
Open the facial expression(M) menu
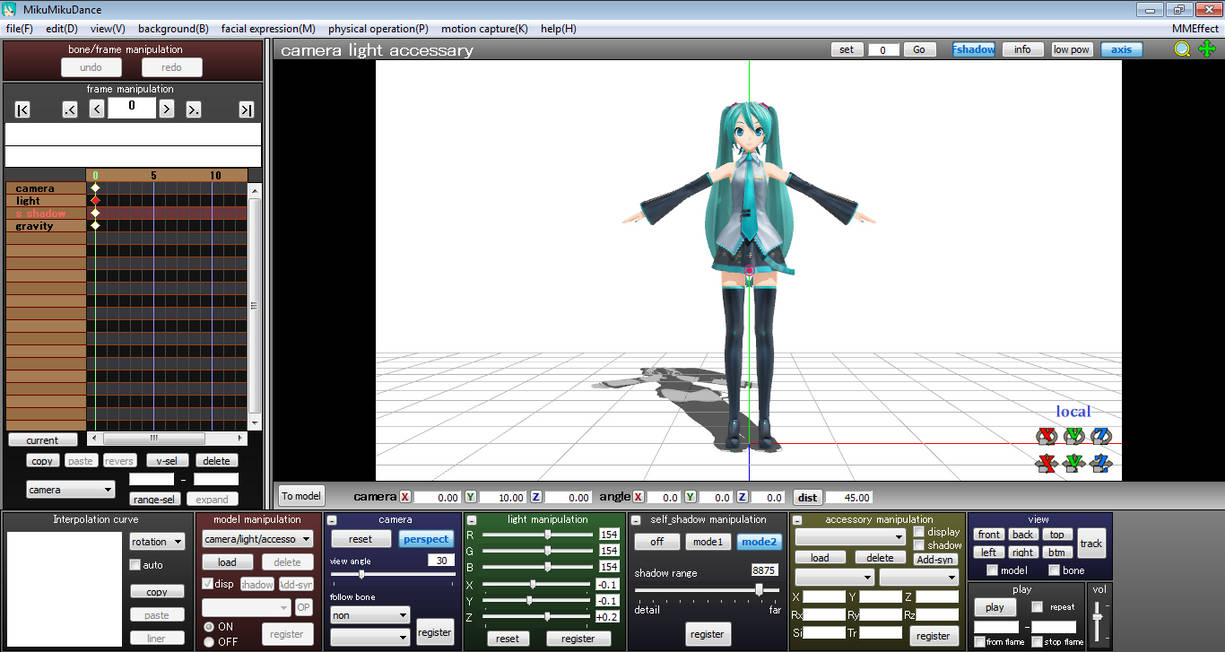point(268,29)
